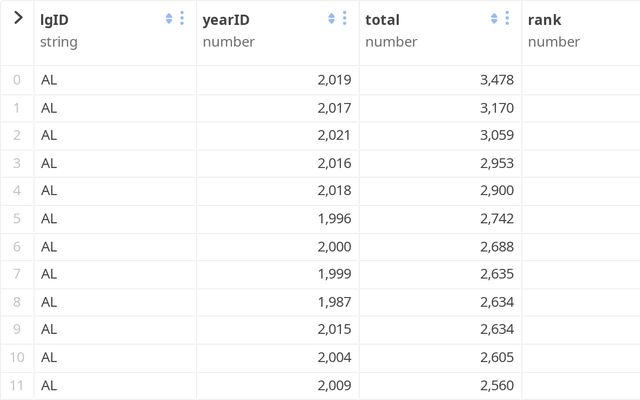640x400 pixels.
Task: Open lgID column options menu
Action: click(182, 18)
